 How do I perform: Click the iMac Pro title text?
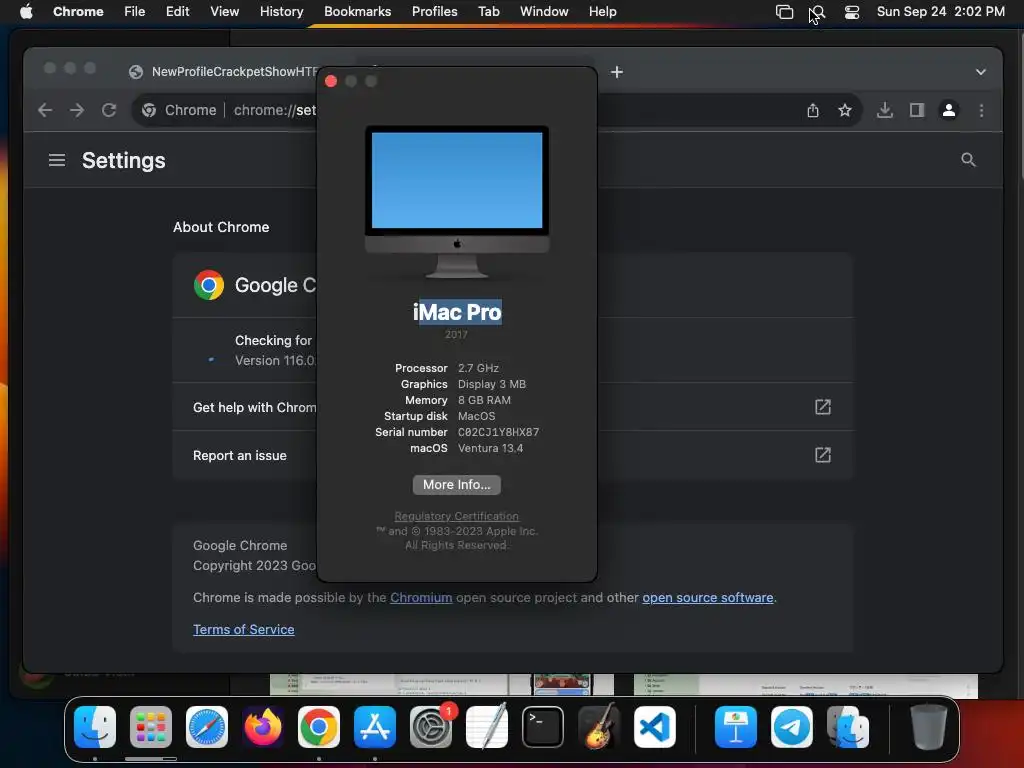coord(457,312)
